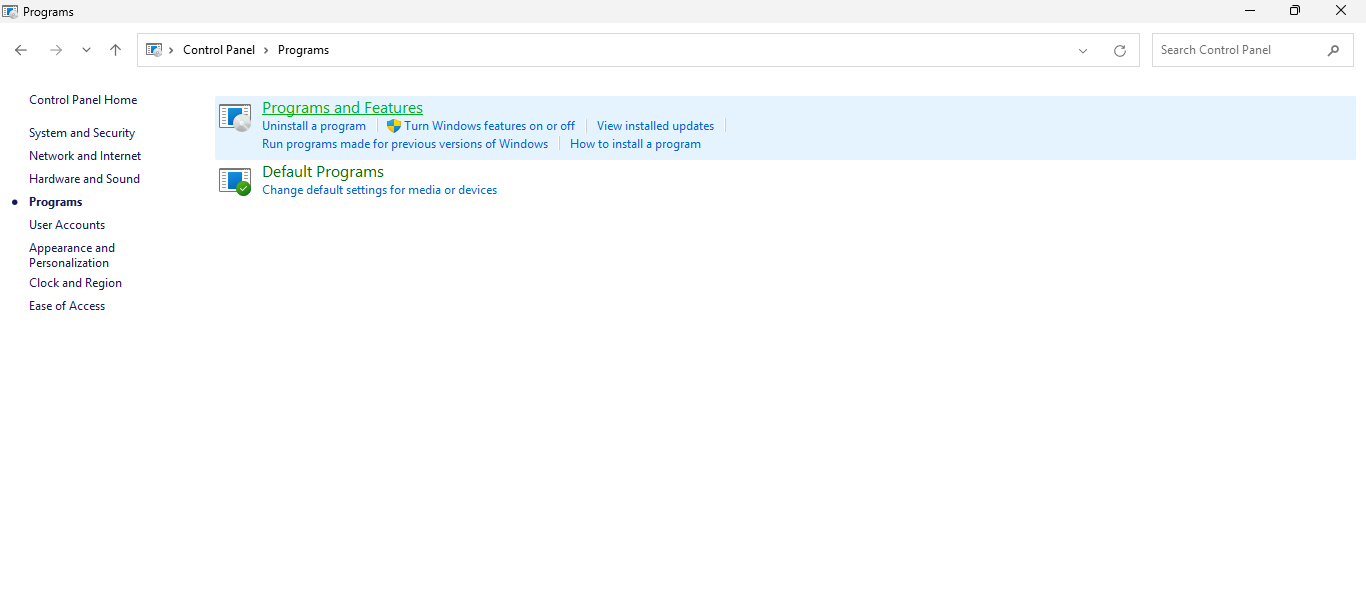Go to Control Panel Home

[x=83, y=100]
